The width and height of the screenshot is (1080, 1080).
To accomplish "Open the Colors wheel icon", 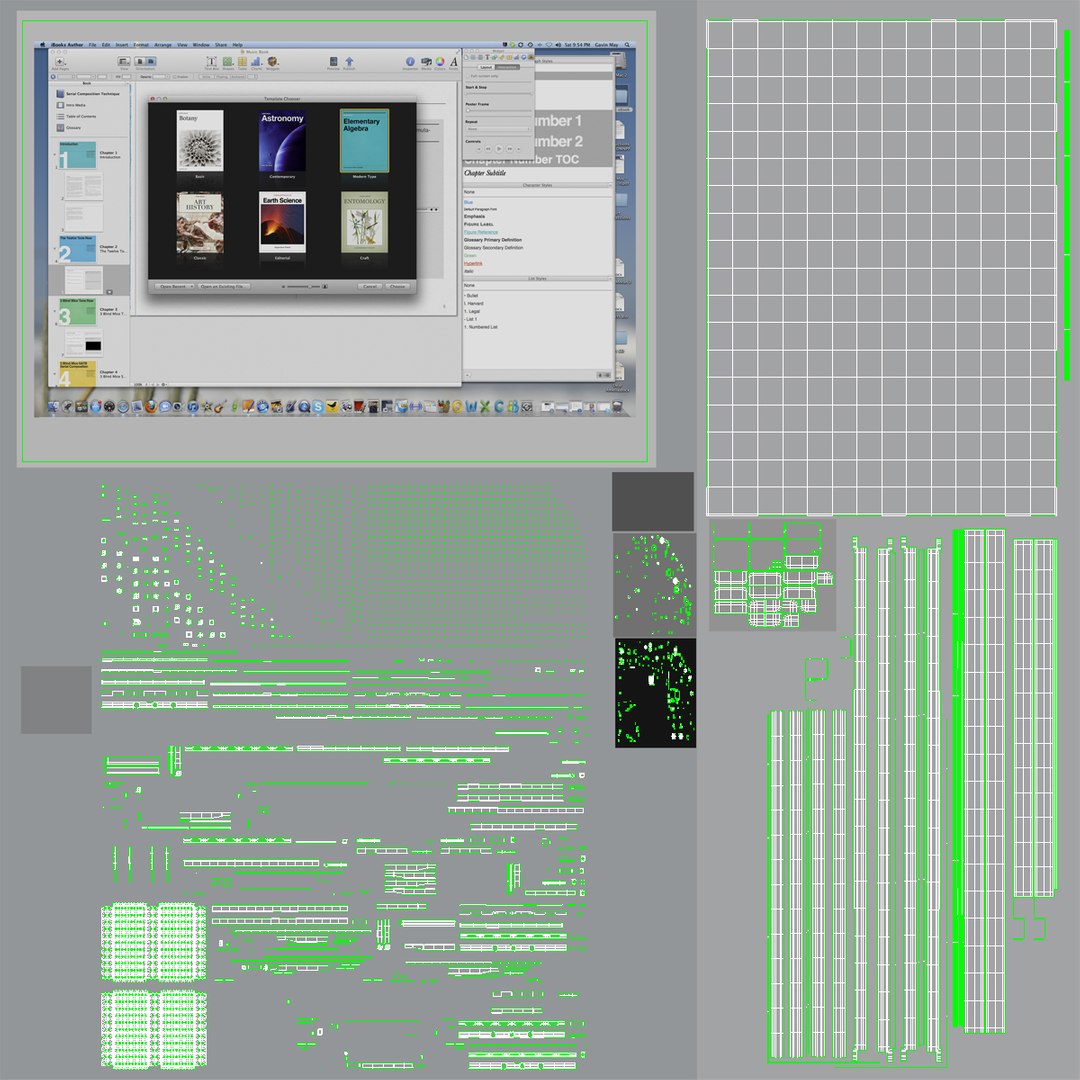I will coord(440,62).
